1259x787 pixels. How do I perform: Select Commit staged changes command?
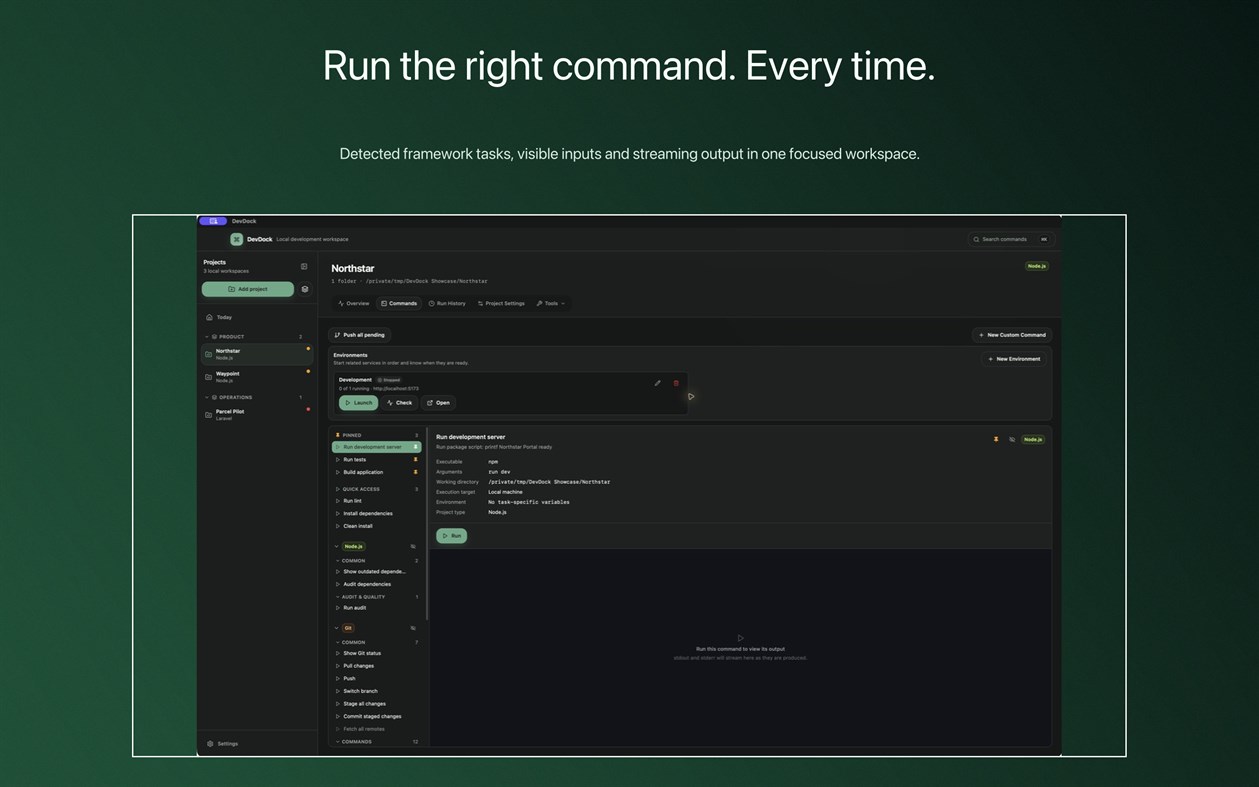pos(376,716)
